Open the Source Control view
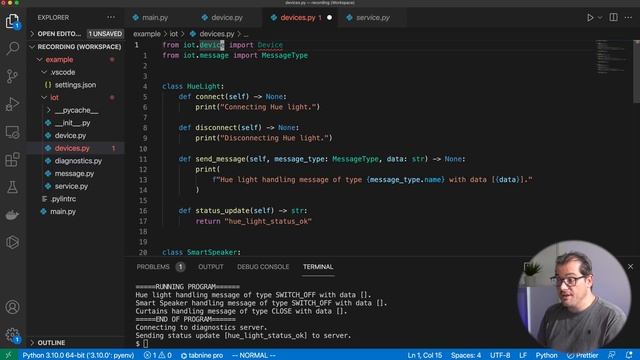This screenshot has height=360, width=640. coord(12,76)
